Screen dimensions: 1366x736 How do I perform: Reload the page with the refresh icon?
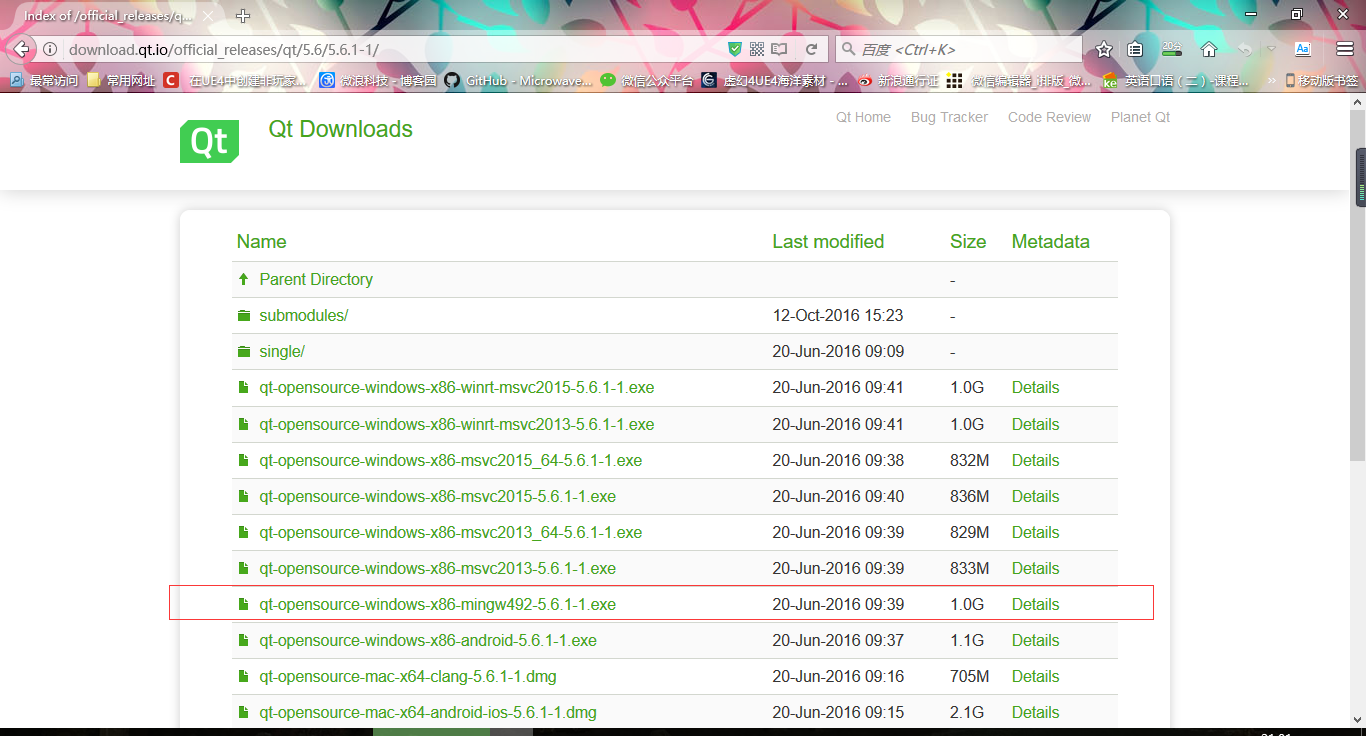click(x=812, y=49)
